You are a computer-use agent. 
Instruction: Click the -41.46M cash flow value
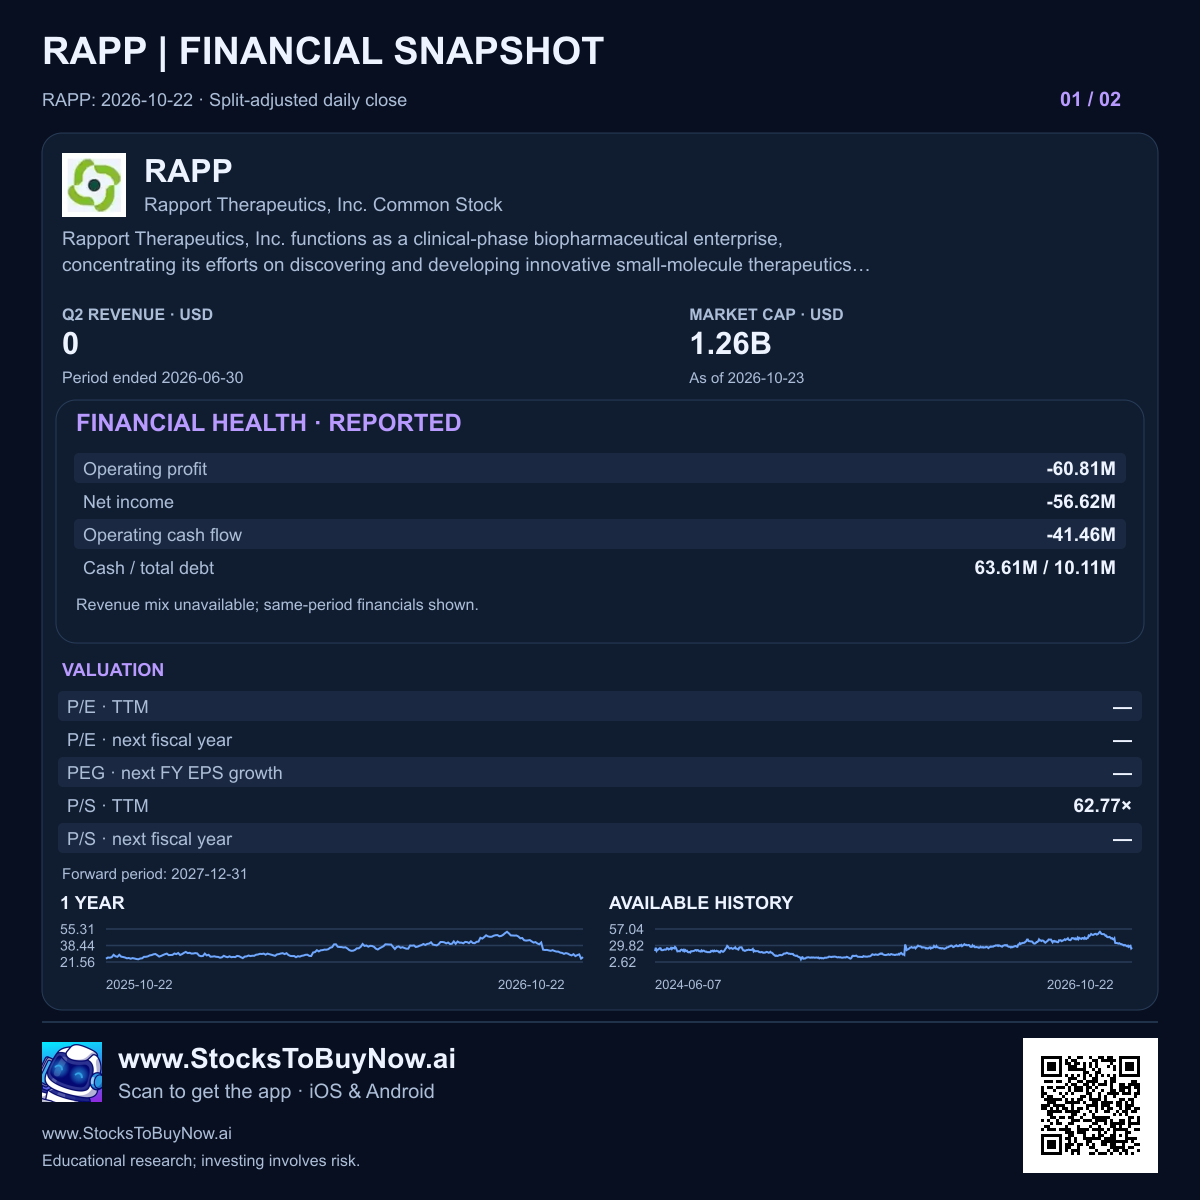pos(1081,535)
